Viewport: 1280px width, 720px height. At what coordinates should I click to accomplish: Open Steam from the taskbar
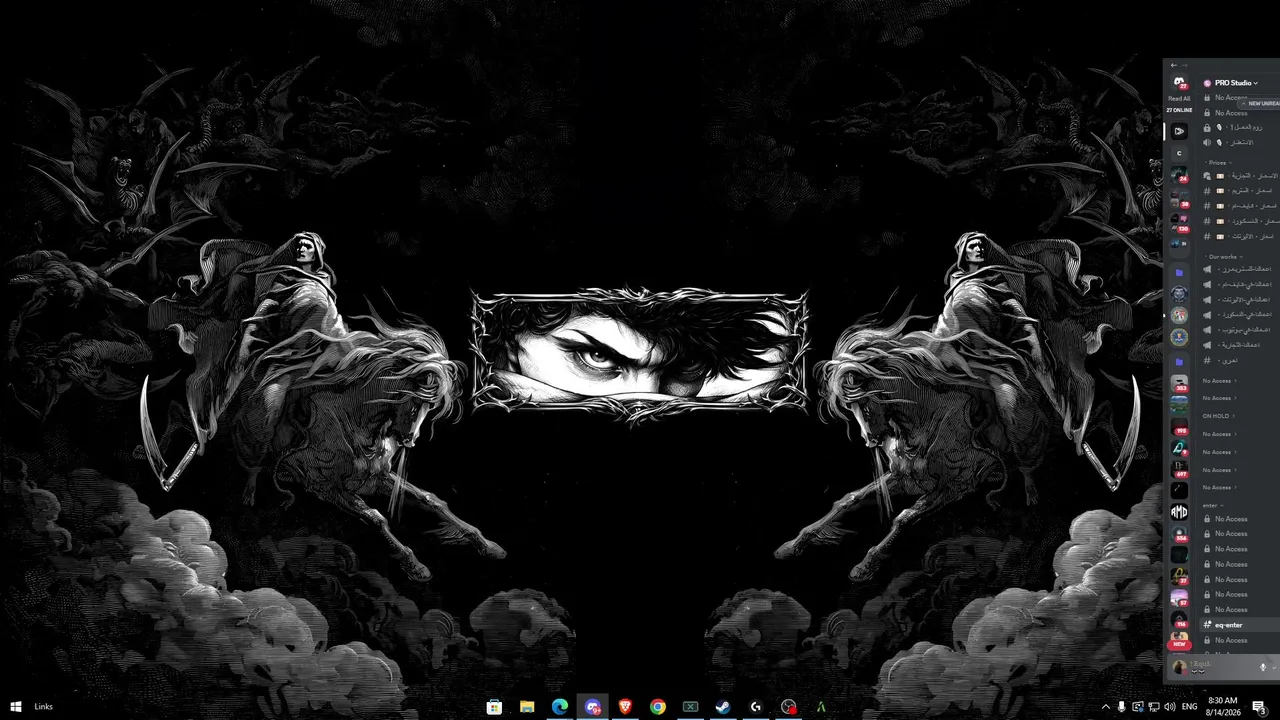tap(722, 707)
